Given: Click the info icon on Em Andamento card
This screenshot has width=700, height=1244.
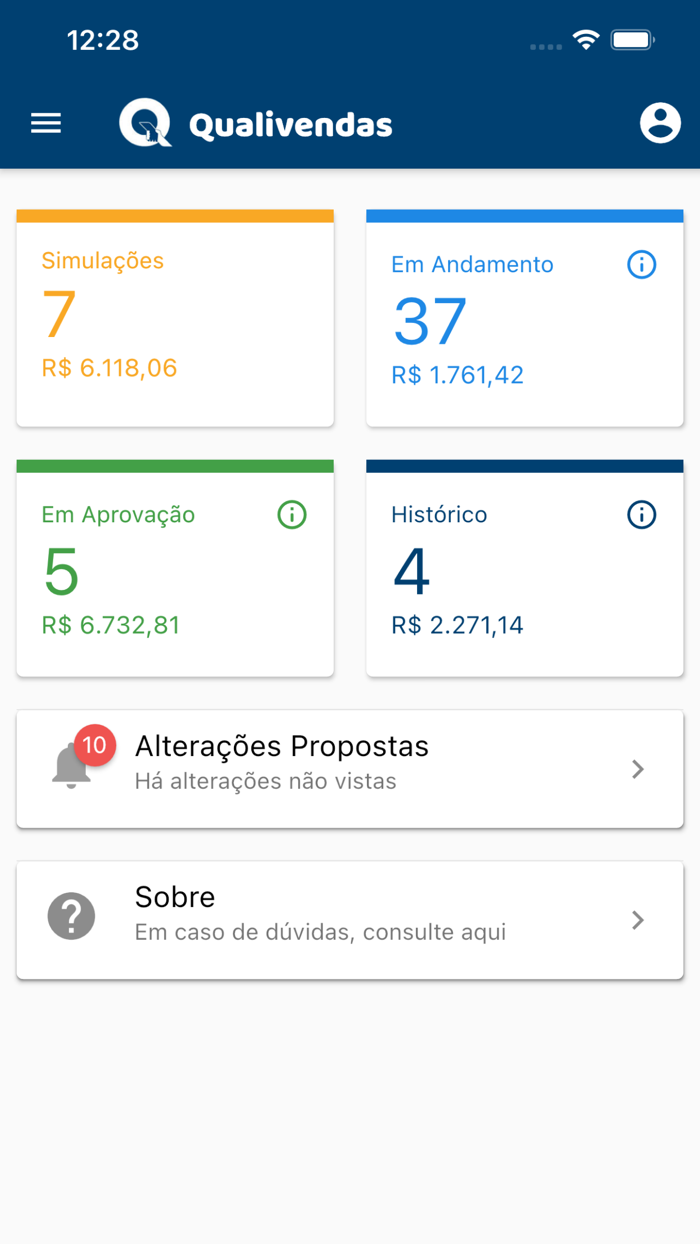Looking at the screenshot, I should pyautogui.click(x=640, y=264).
